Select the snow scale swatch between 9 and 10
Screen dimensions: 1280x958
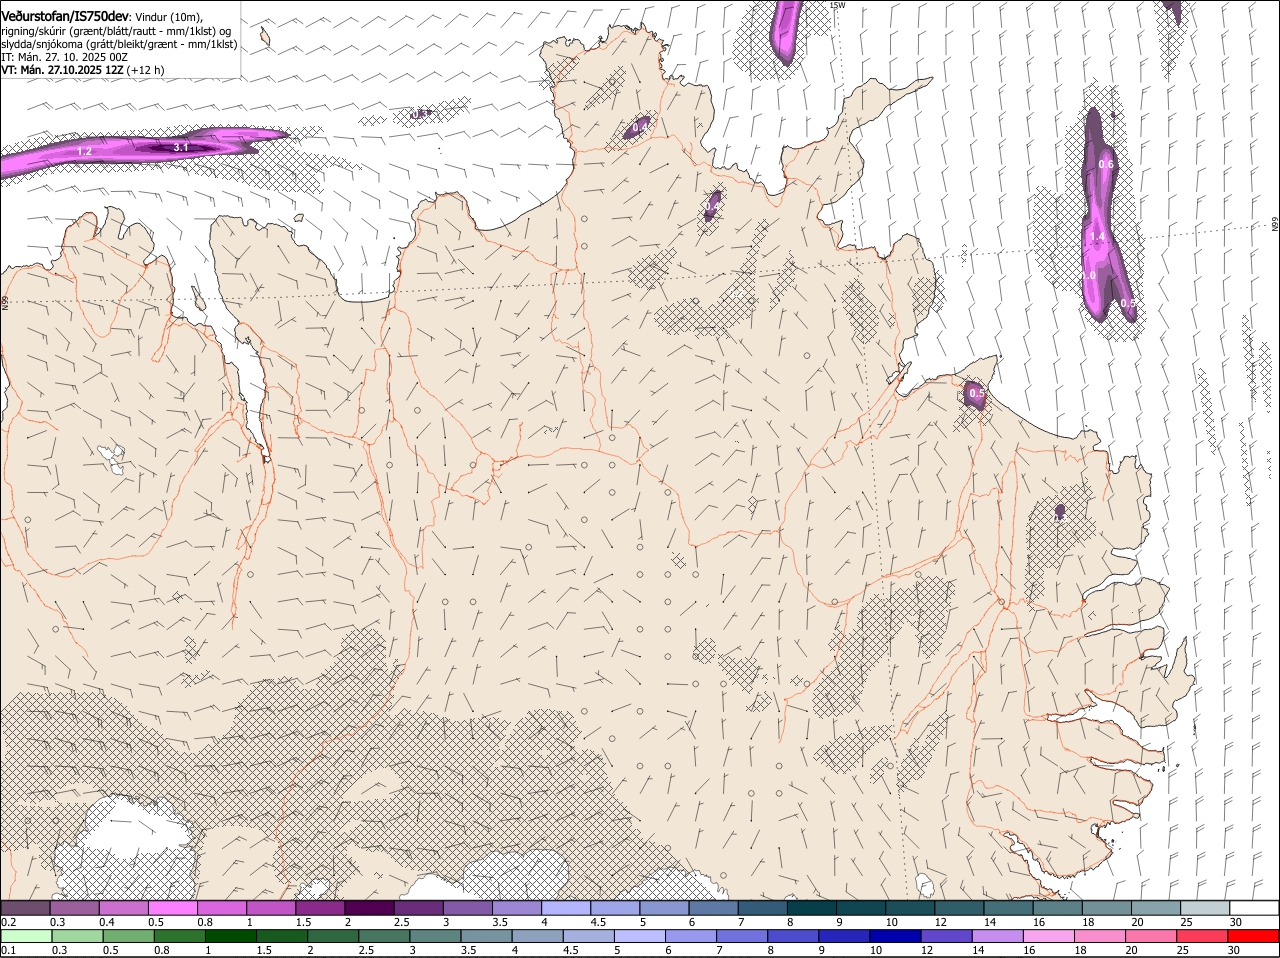(x=861, y=908)
